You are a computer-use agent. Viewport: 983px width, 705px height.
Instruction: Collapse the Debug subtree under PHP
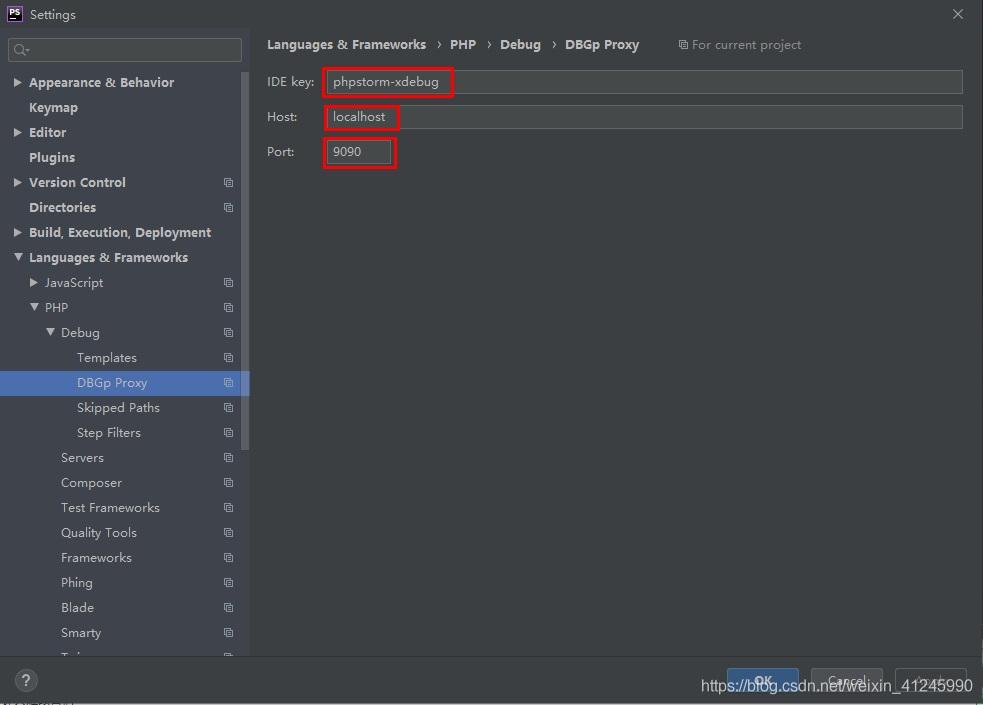[50, 333]
